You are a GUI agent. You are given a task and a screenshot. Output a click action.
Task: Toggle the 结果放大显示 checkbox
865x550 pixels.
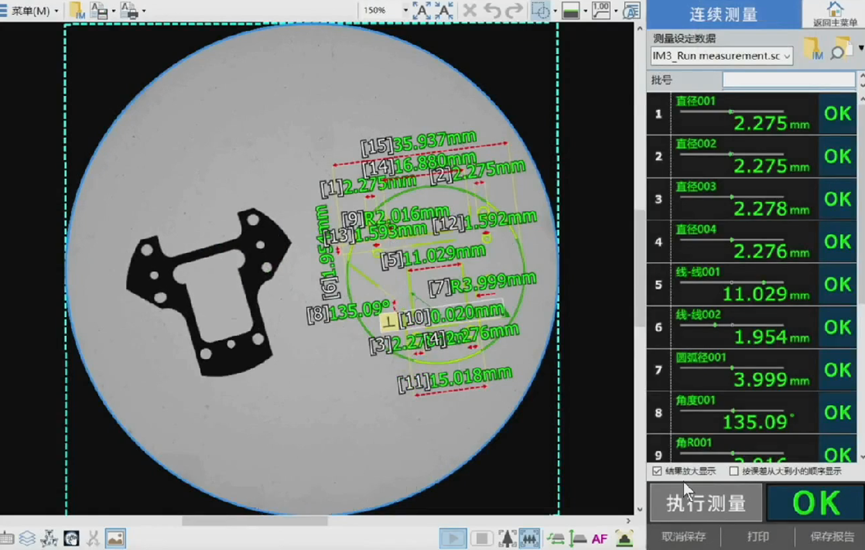[657, 471]
